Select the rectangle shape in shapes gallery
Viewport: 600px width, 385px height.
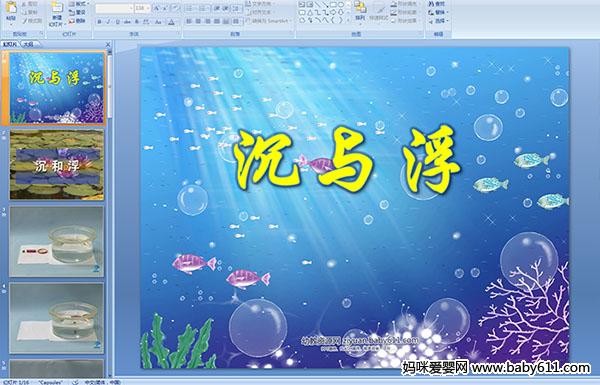click(333, 5)
